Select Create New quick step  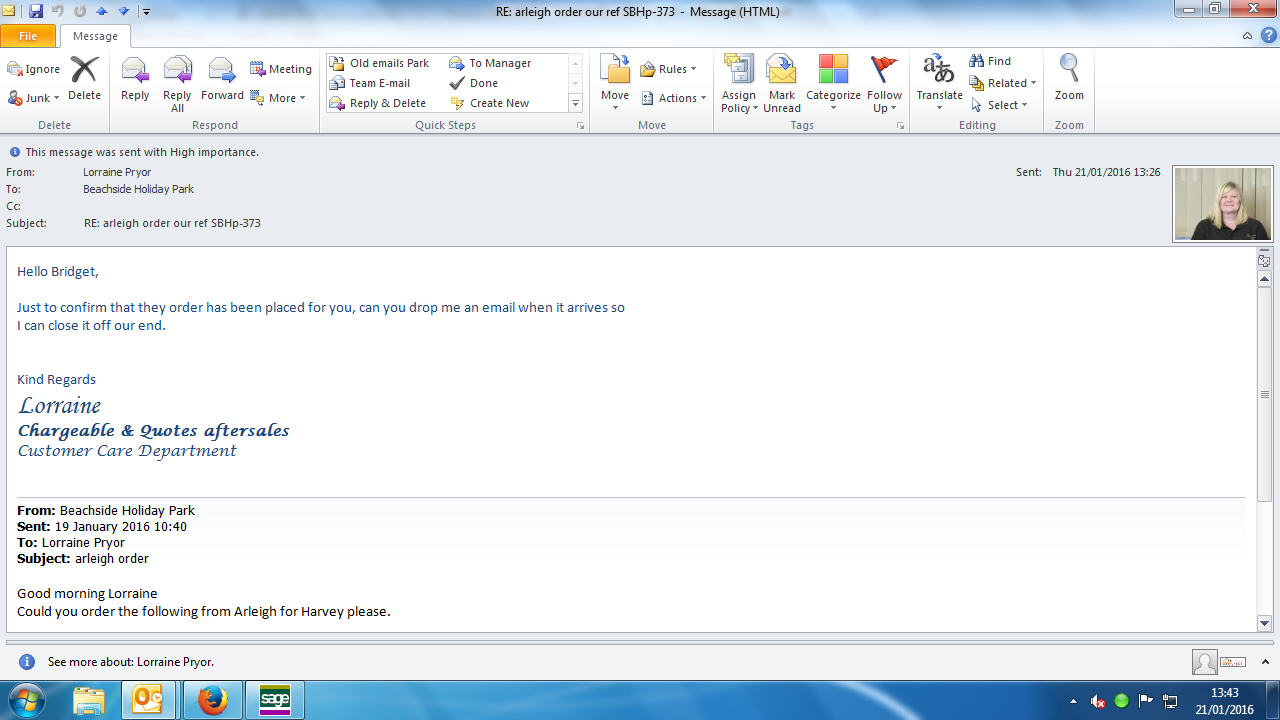click(490, 103)
